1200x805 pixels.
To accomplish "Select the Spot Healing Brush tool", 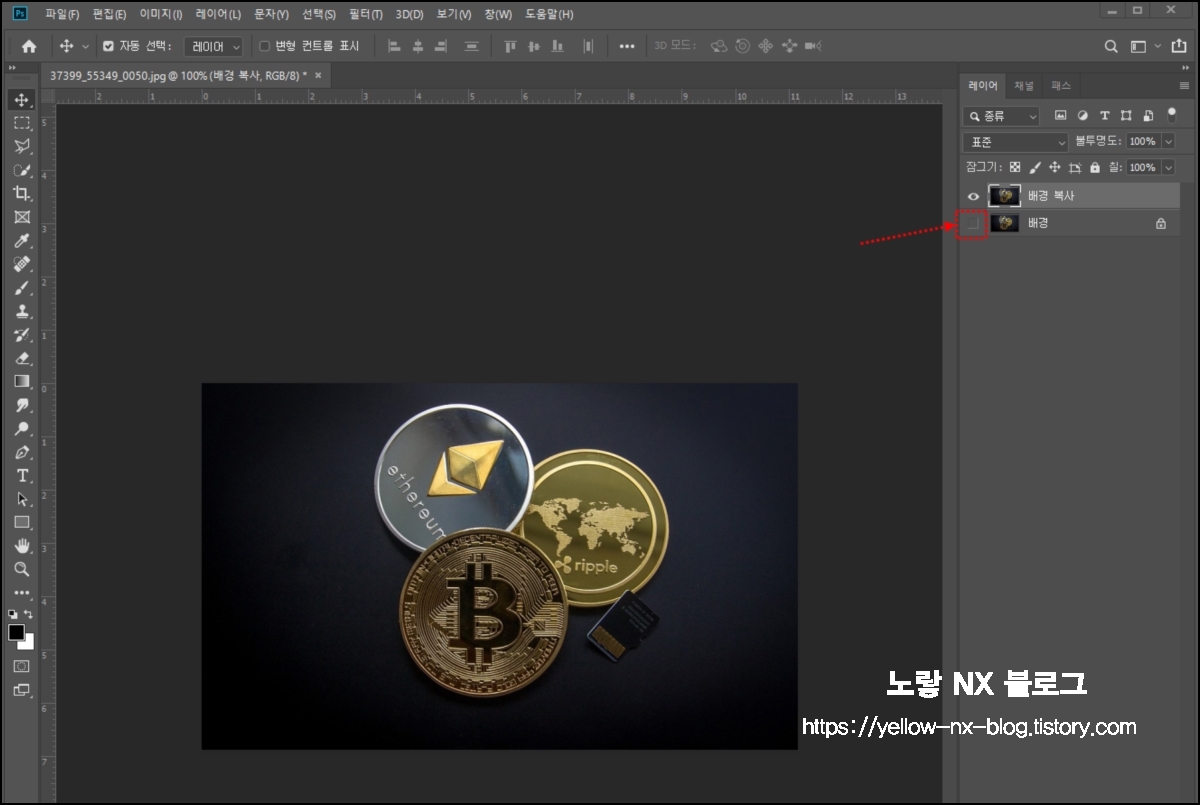I will click(22, 264).
